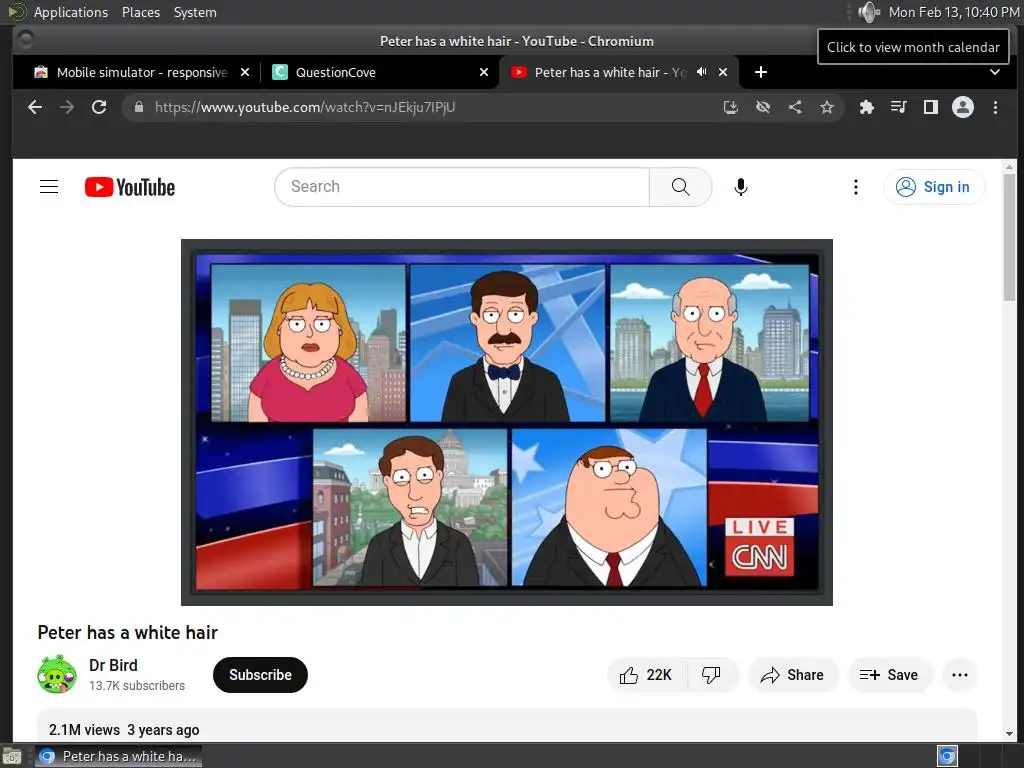Click the YouTube Search field

click(x=462, y=187)
